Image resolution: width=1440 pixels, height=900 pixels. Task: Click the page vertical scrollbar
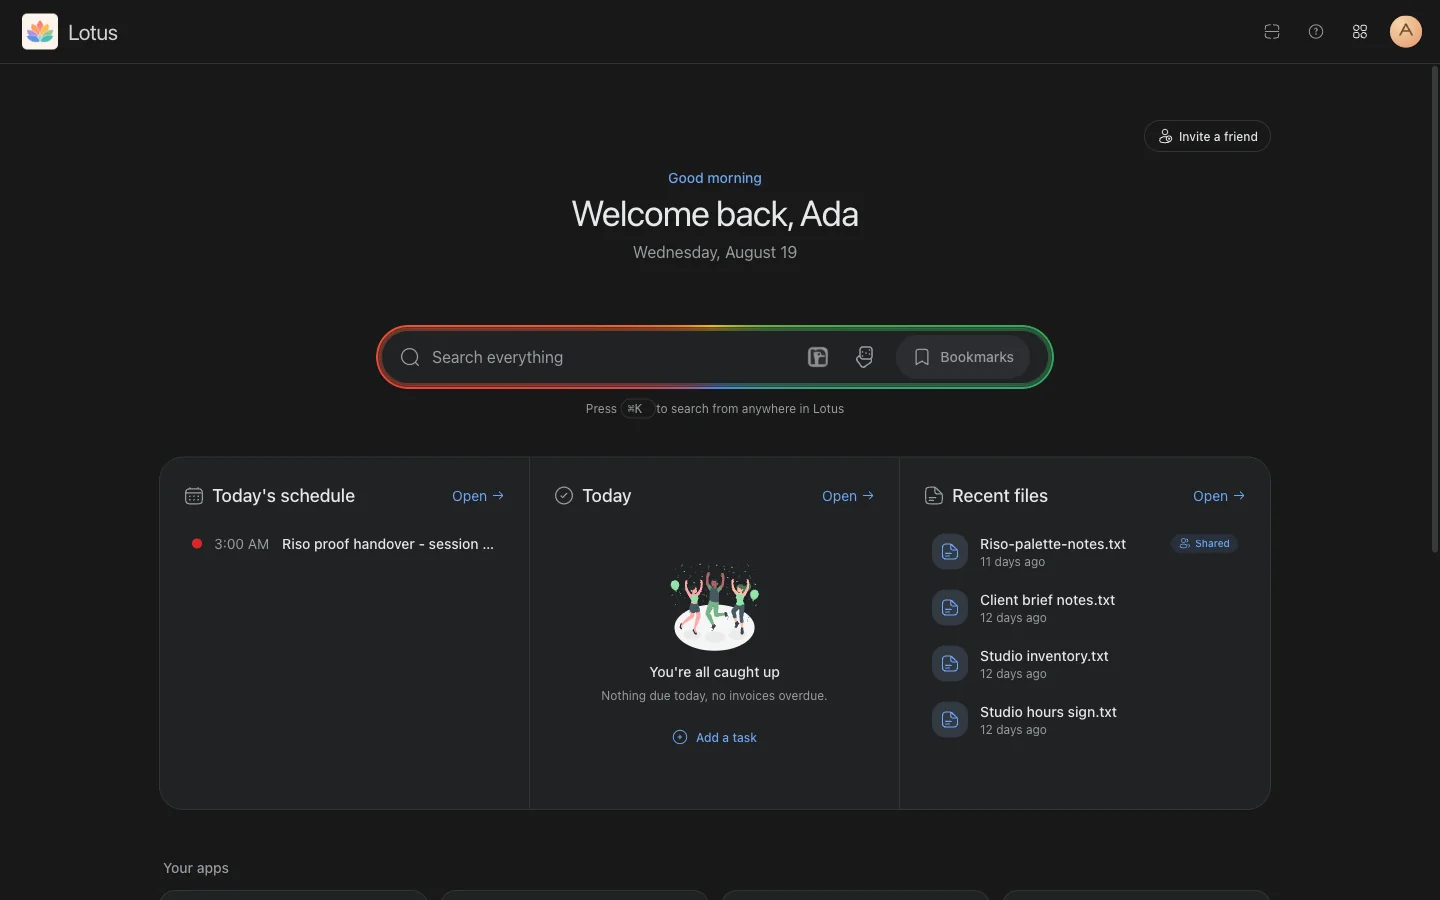(1434, 310)
